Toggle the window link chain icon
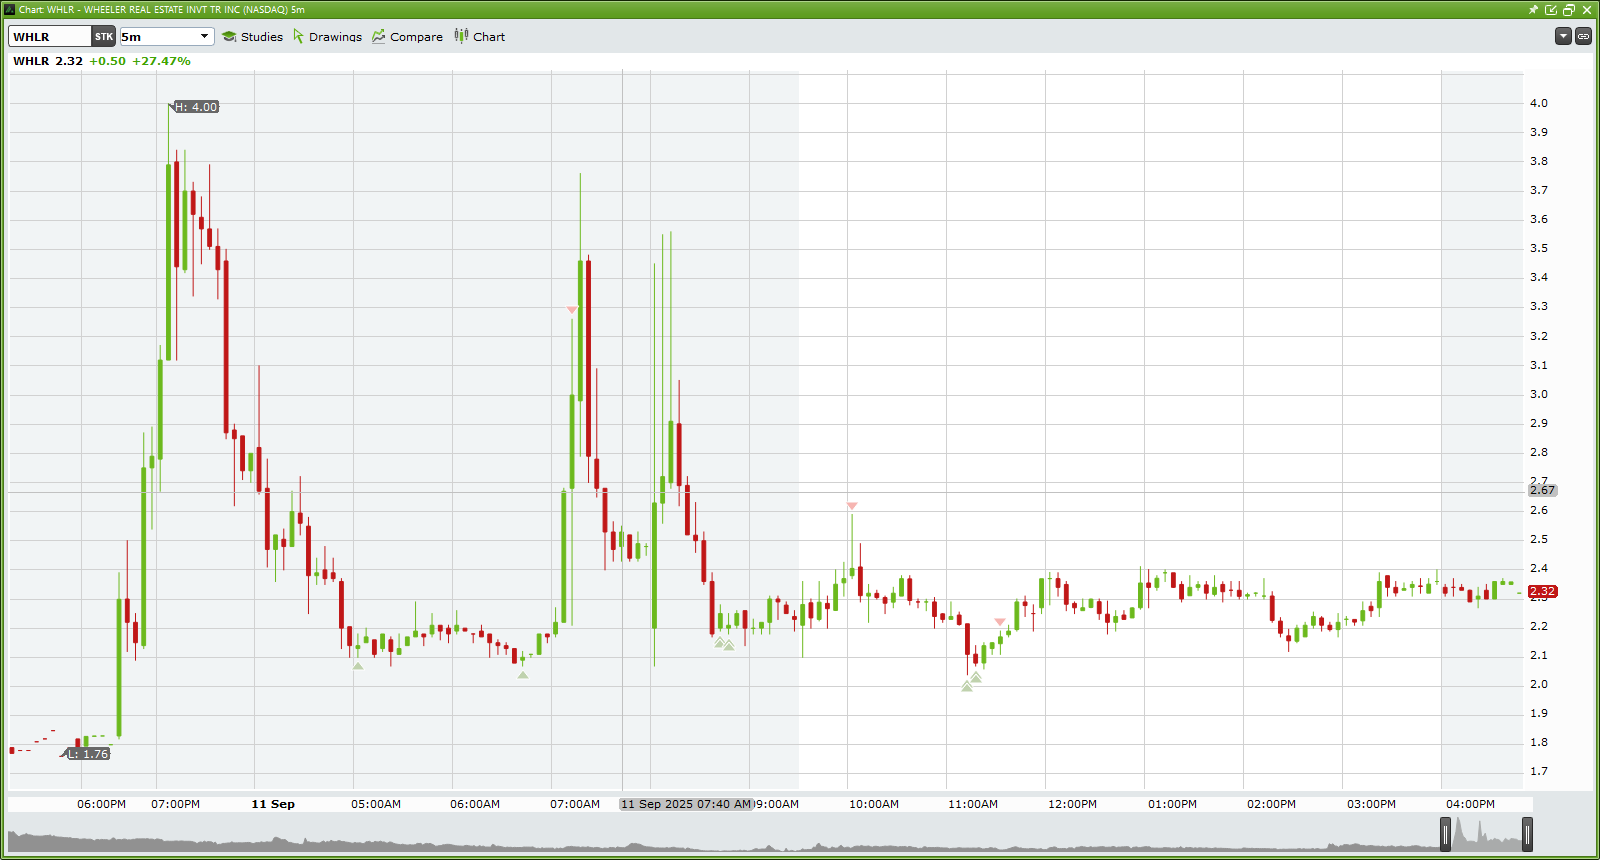Image resolution: width=1600 pixels, height=860 pixels. (x=1583, y=36)
